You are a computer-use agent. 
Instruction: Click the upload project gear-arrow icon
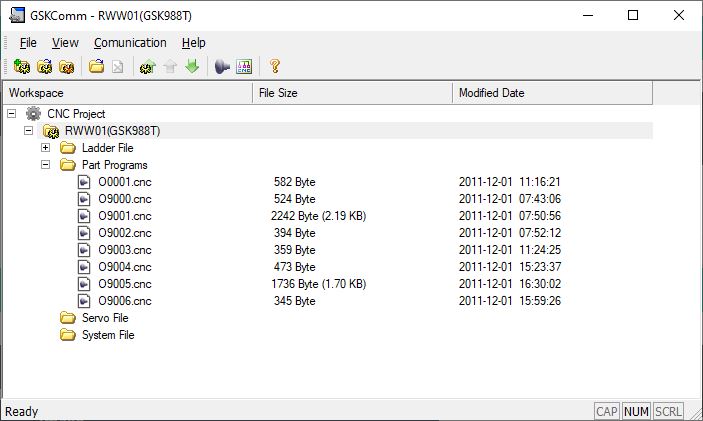pyautogui.click(x=148, y=67)
